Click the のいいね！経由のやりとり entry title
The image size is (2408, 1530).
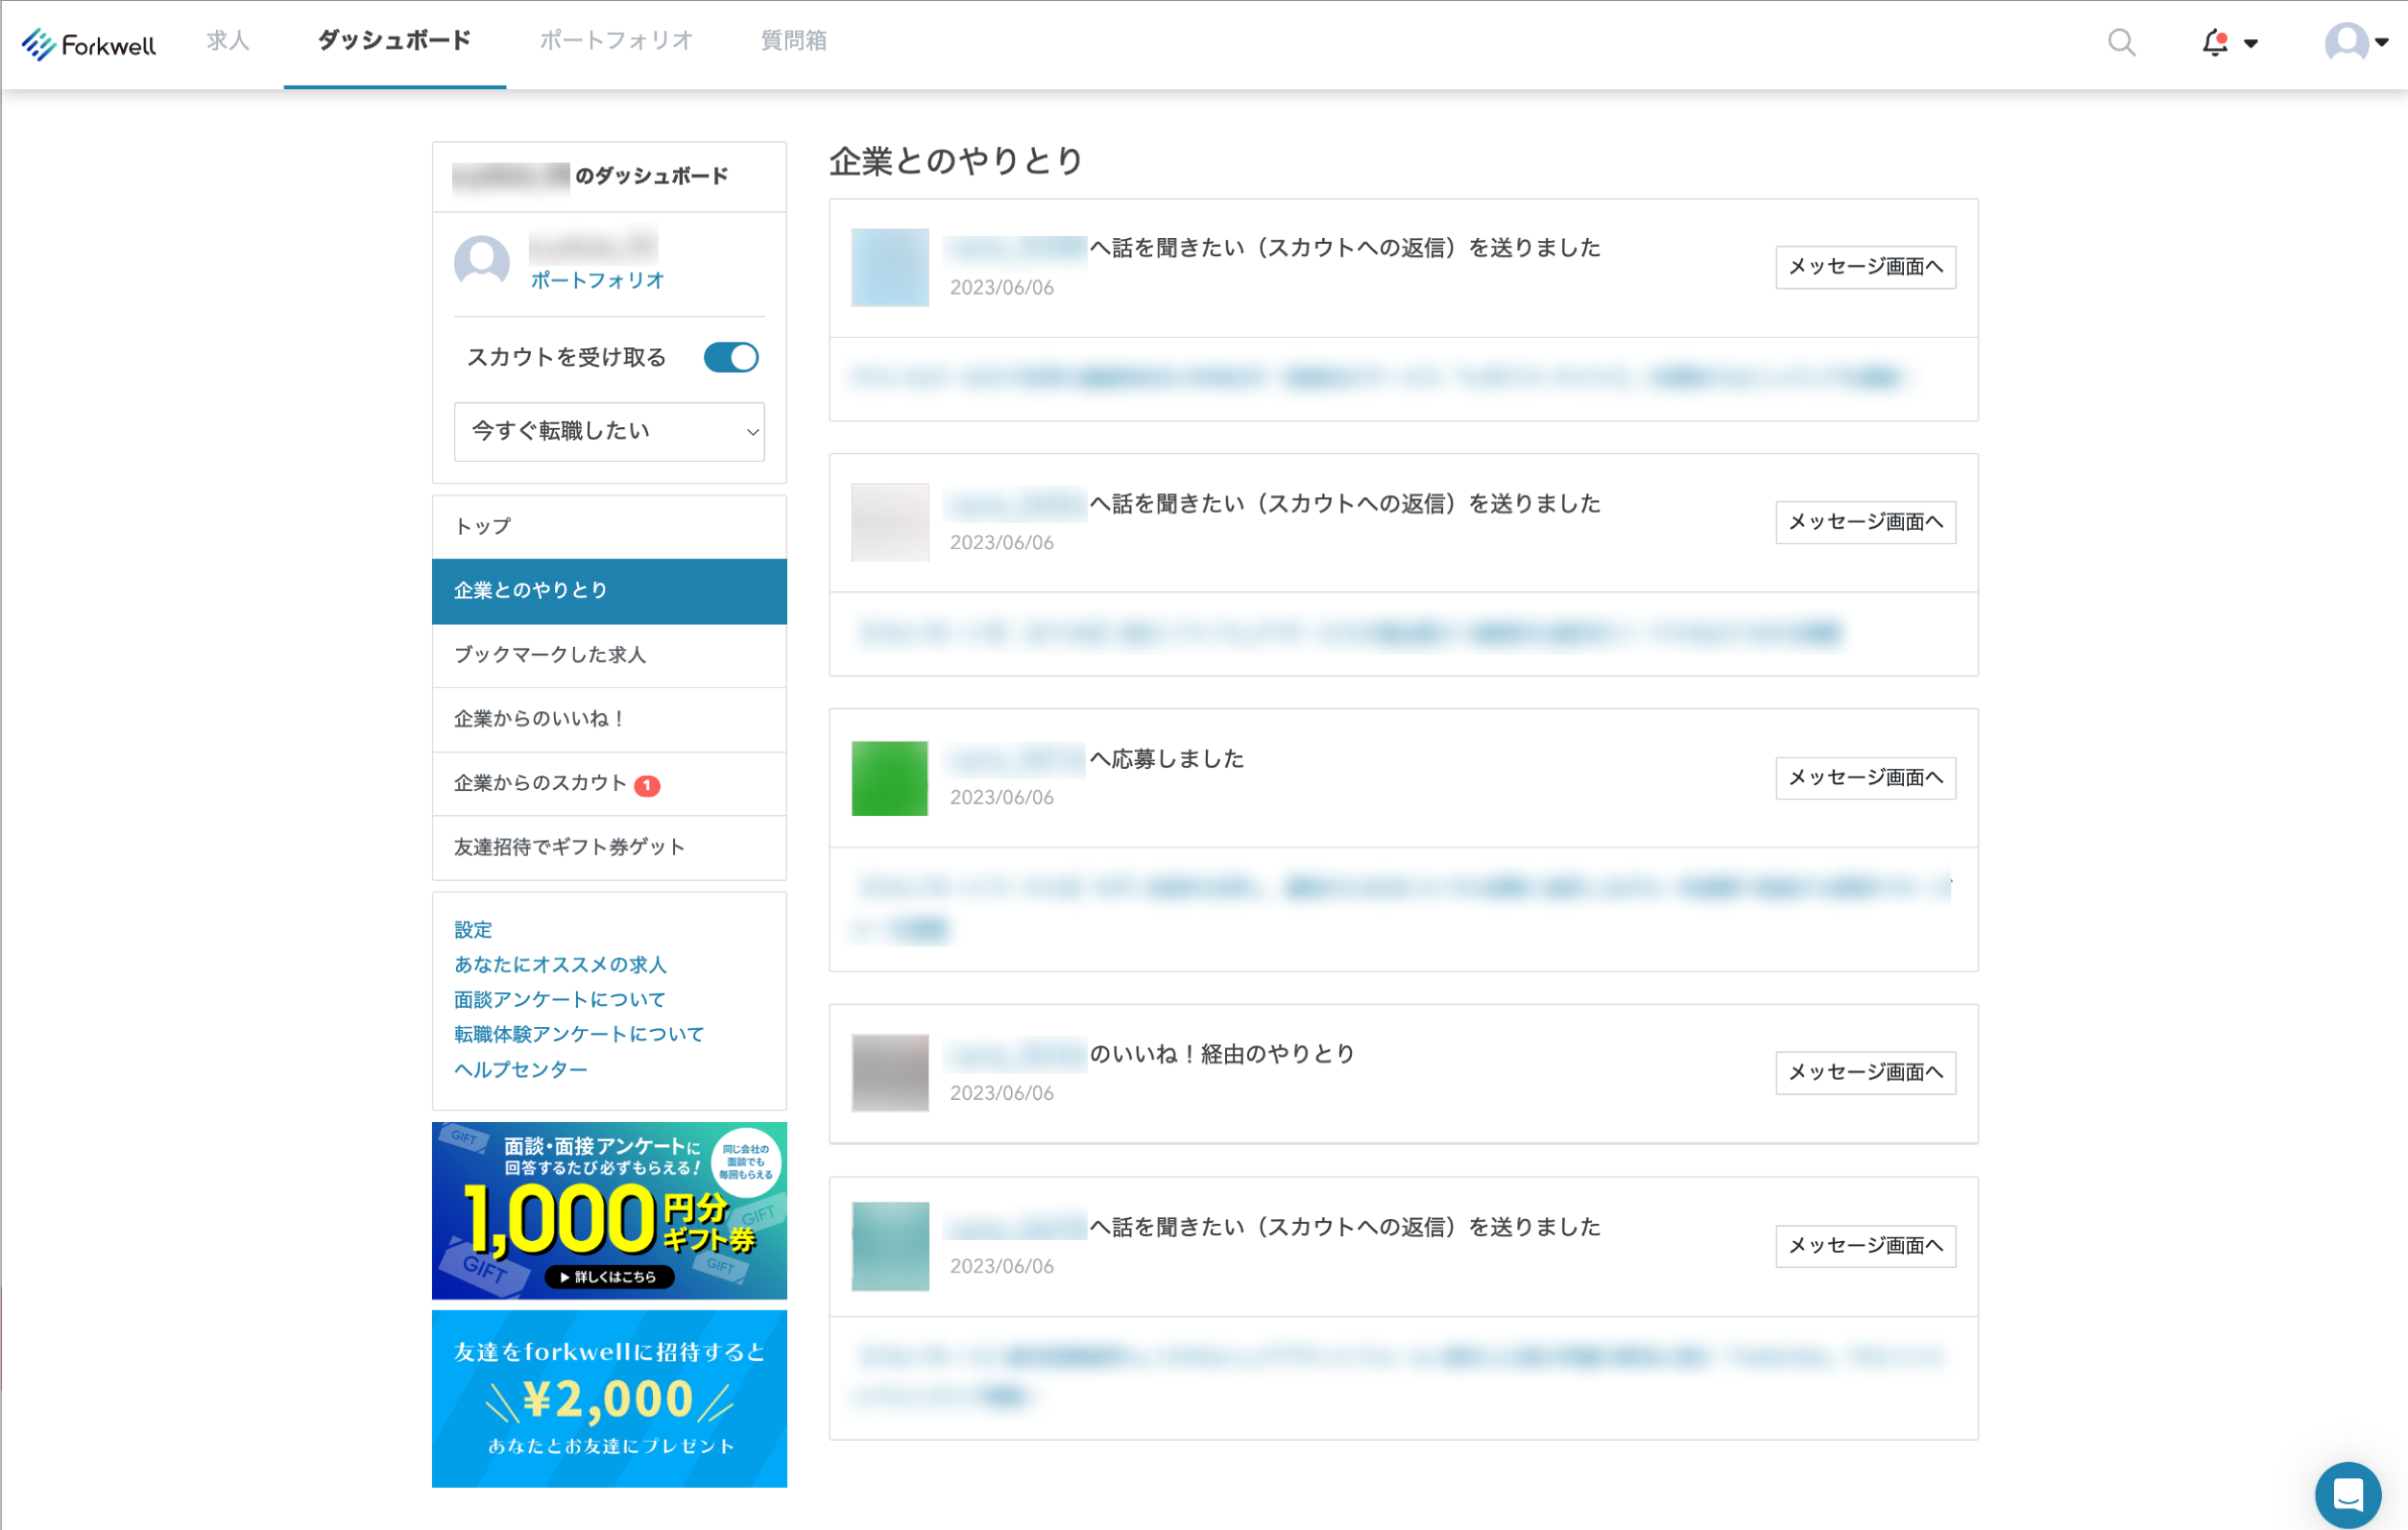pyautogui.click(x=1222, y=1054)
